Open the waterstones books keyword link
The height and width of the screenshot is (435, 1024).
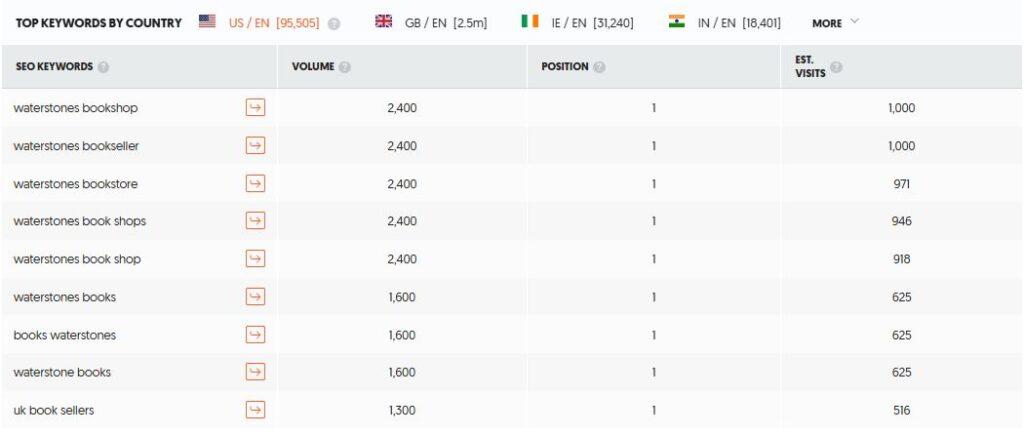coord(65,297)
